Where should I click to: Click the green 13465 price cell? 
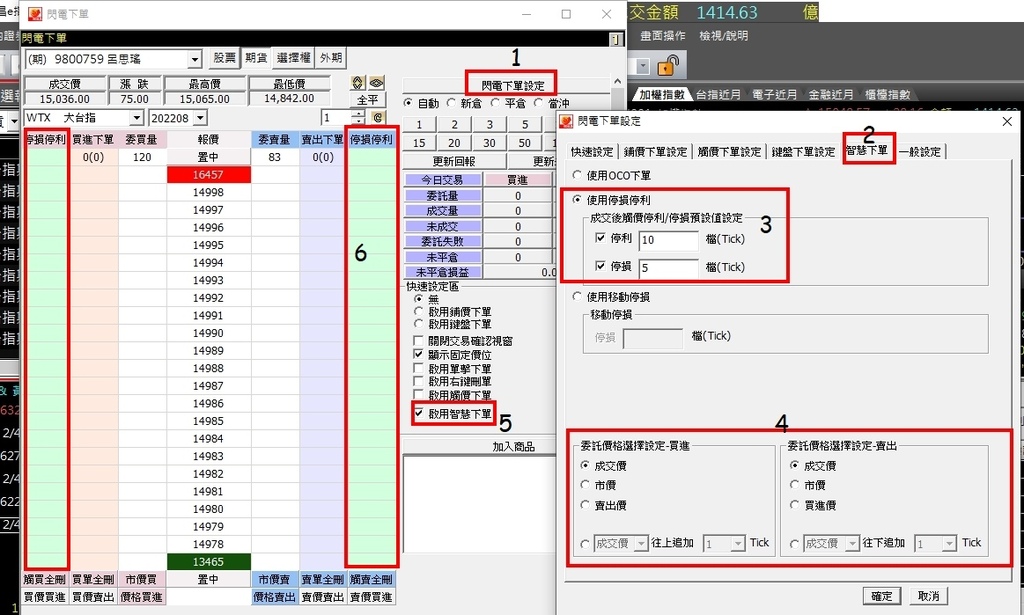point(208,561)
